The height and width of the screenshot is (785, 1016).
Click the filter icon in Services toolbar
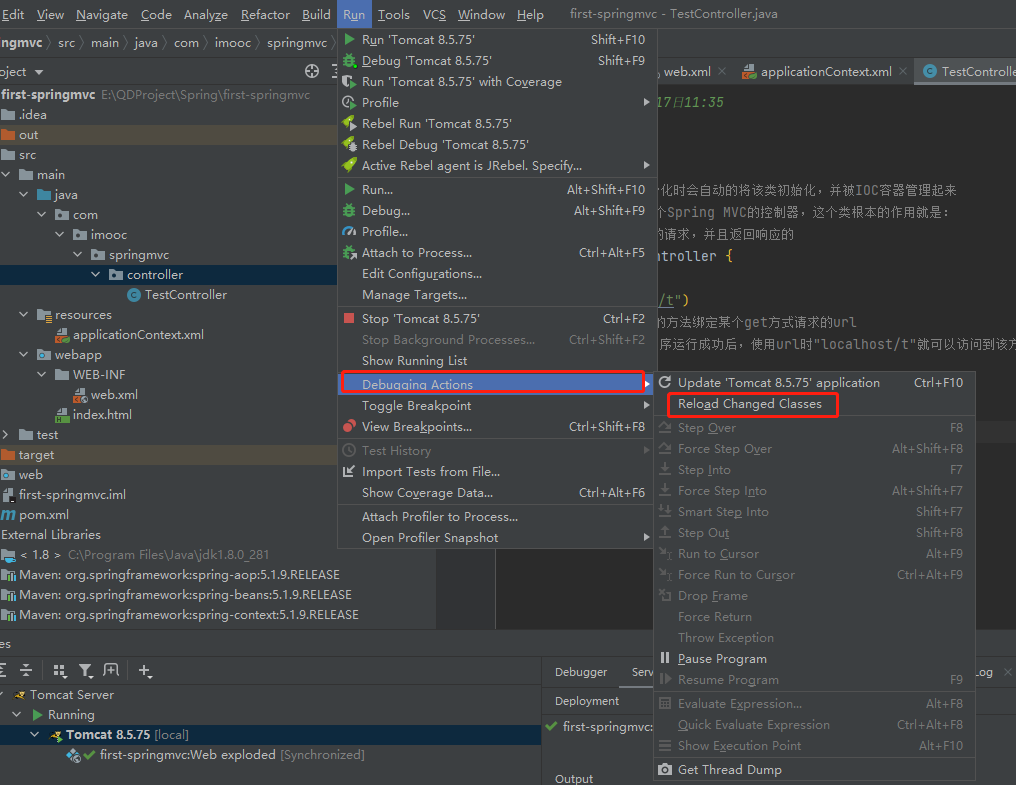pyautogui.click(x=86, y=670)
